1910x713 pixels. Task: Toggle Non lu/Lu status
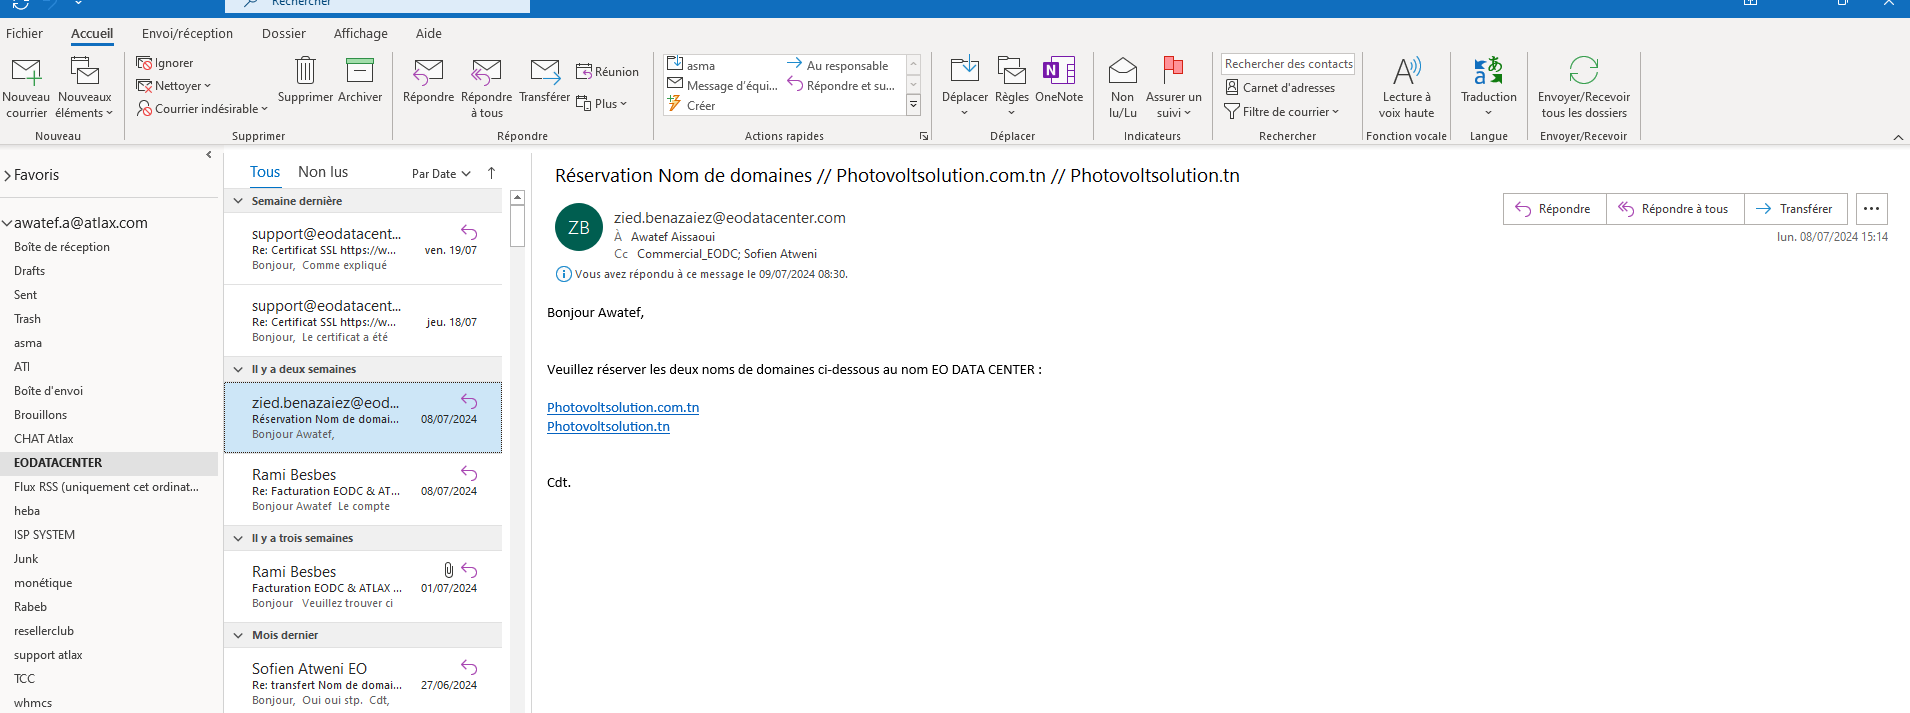point(1122,72)
